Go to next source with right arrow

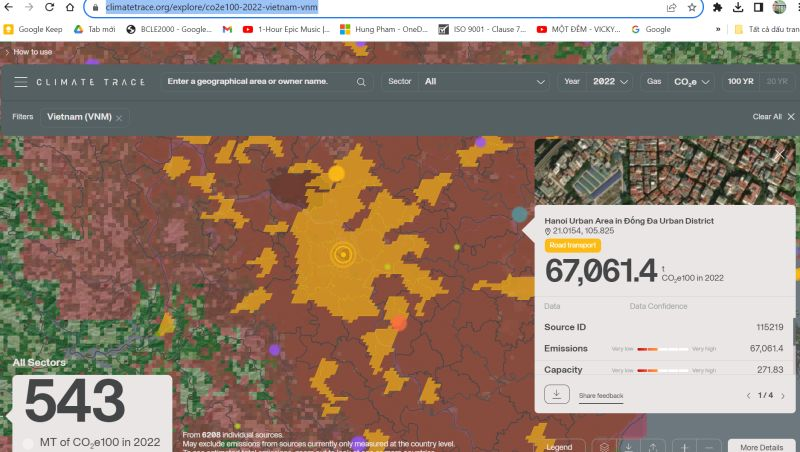coord(780,396)
